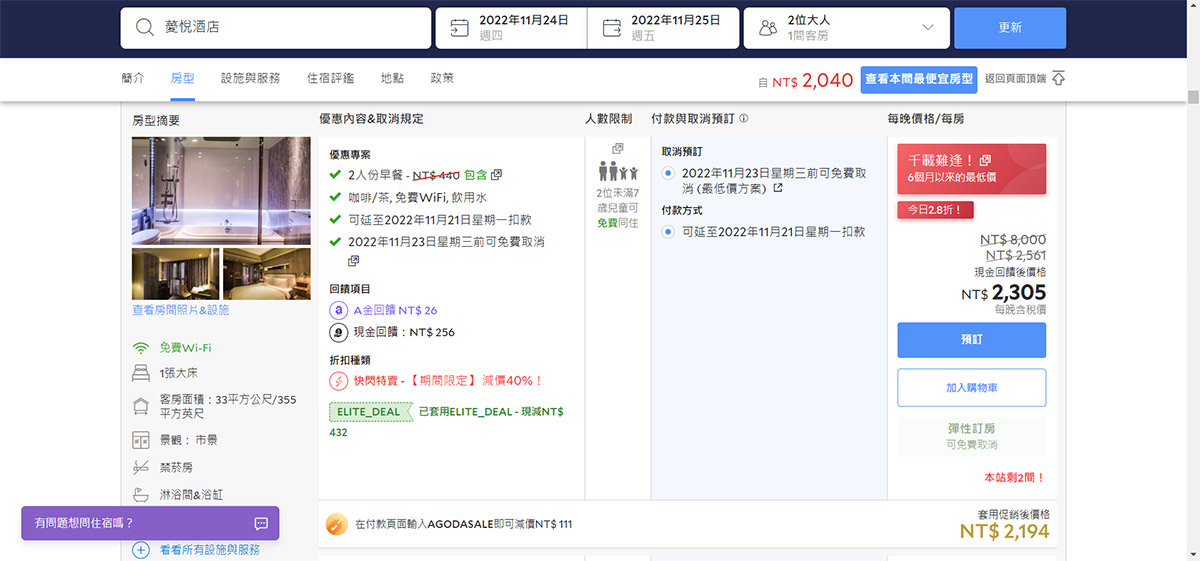
Task: Switch to the 住宿評鑑 tab
Action: tap(330, 78)
